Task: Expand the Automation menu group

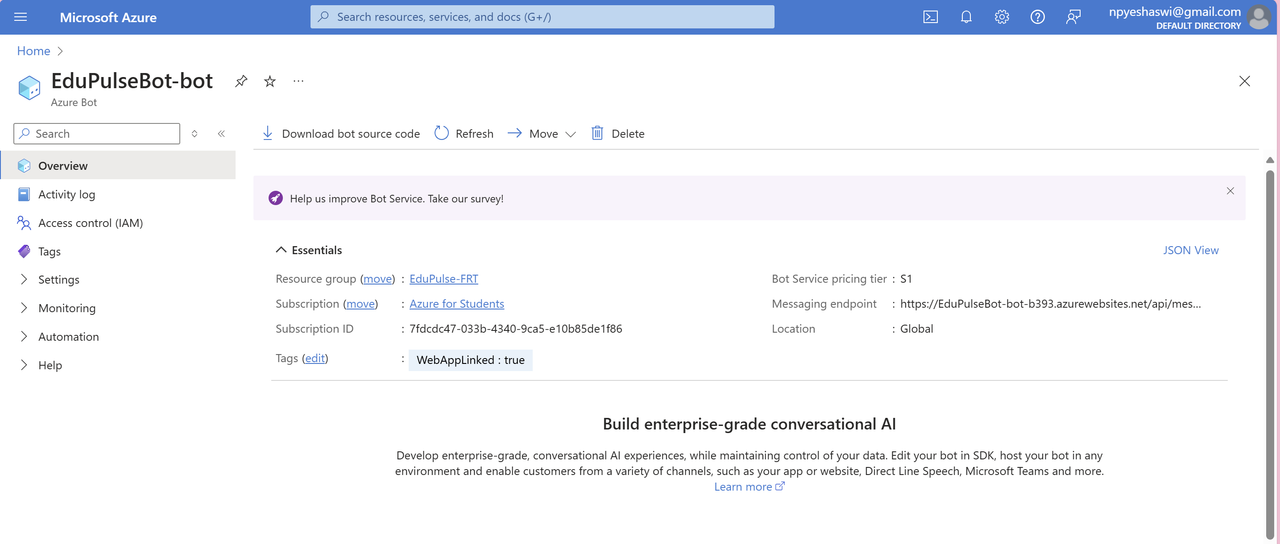Action: pyautogui.click(x=24, y=337)
